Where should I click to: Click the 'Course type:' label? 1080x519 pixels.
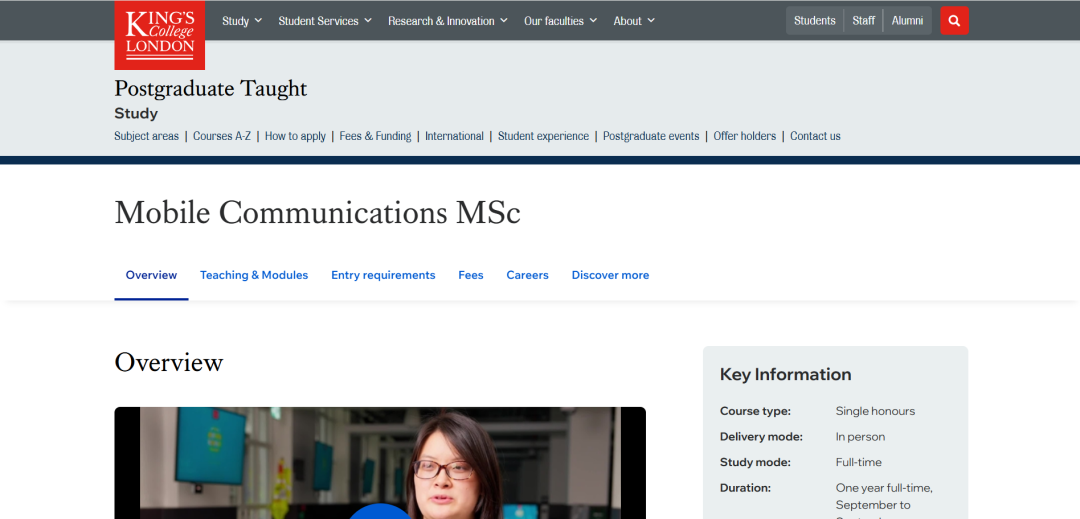pyautogui.click(x=756, y=411)
